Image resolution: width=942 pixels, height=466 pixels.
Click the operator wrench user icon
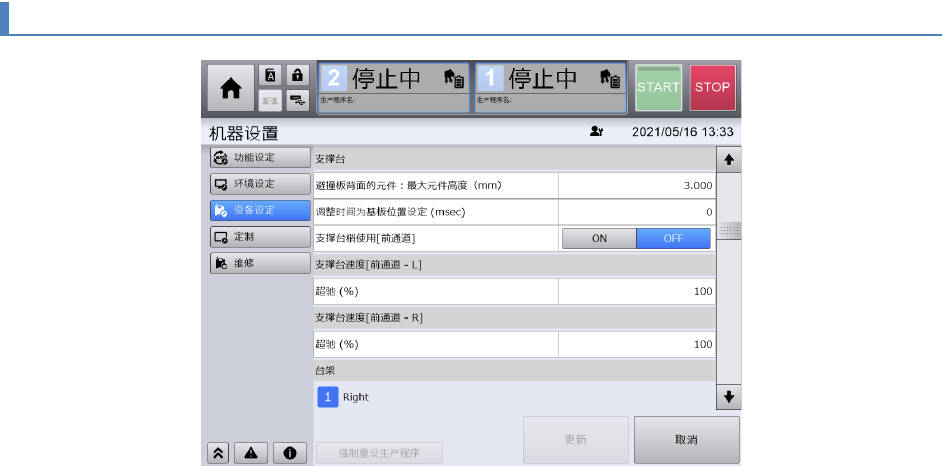tap(596, 132)
